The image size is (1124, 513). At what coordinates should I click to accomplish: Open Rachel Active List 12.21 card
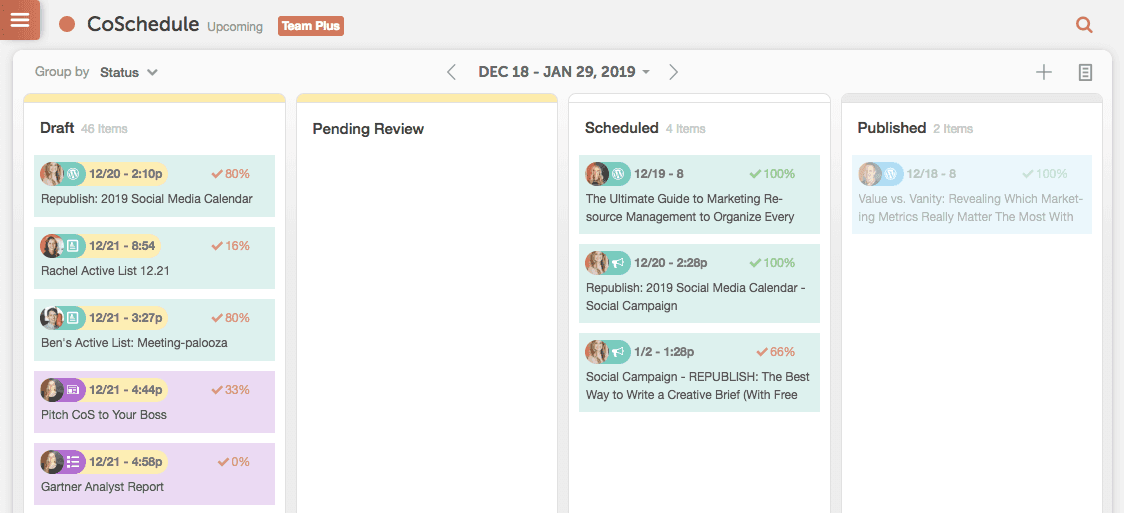[154, 258]
